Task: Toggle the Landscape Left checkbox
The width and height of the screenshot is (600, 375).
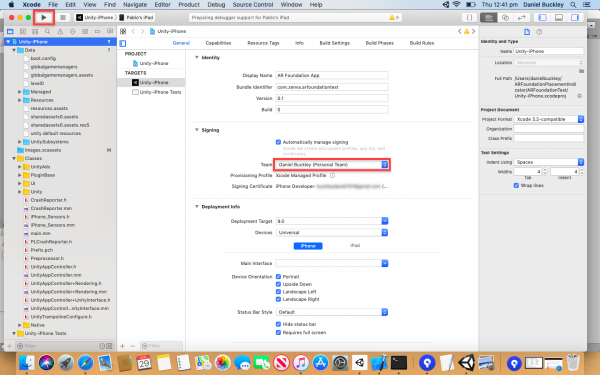Action: pyautogui.click(x=278, y=292)
